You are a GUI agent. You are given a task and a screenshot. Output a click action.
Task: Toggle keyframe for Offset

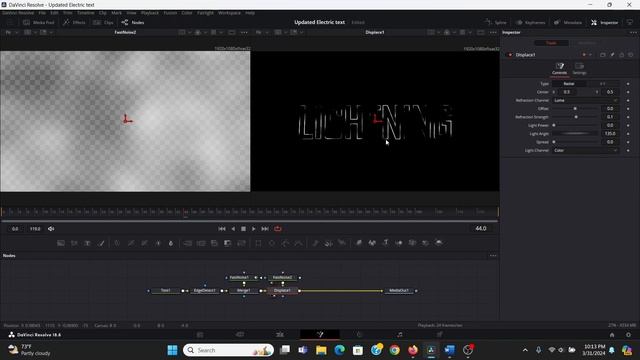pos(628,109)
